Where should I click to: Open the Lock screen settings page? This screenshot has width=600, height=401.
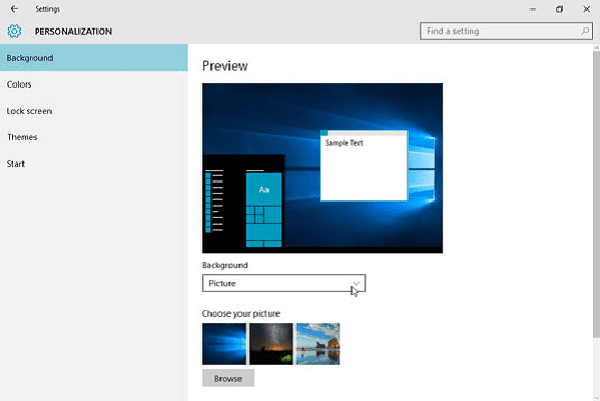(94, 111)
